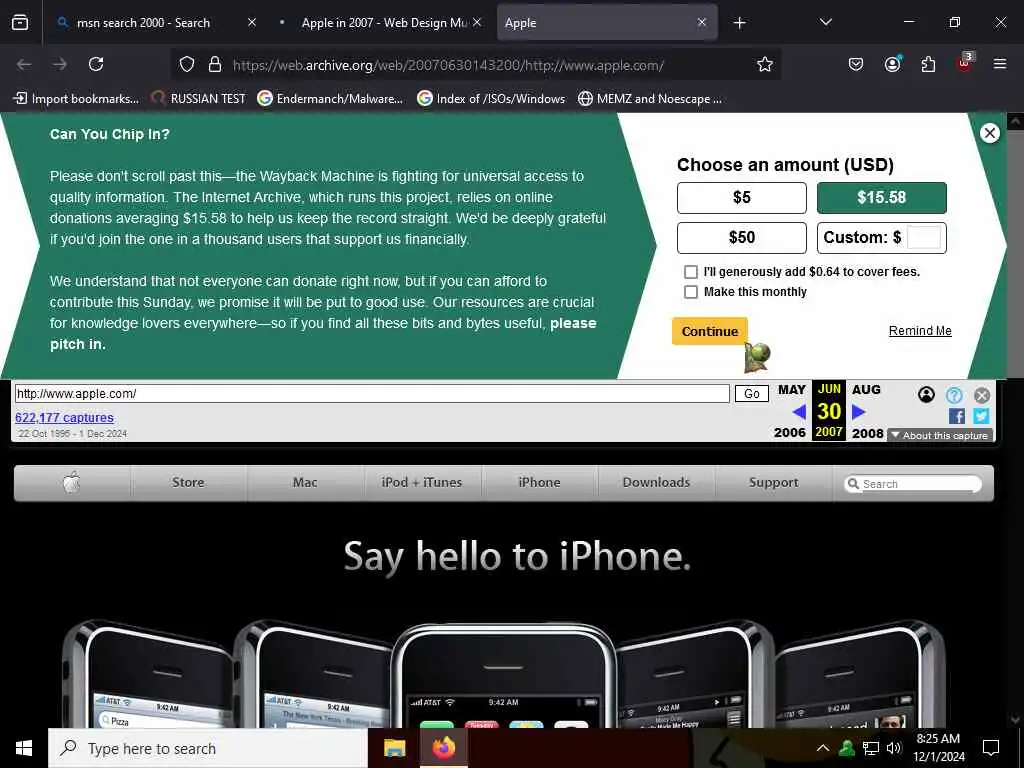Open the tracking protection shield
Screen dimensions: 1024x768
pyautogui.click(x=187, y=65)
